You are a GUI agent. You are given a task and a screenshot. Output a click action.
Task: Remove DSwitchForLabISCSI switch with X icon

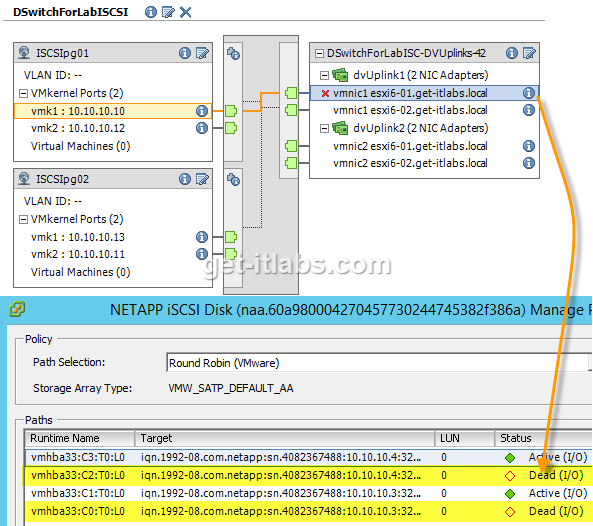point(185,12)
